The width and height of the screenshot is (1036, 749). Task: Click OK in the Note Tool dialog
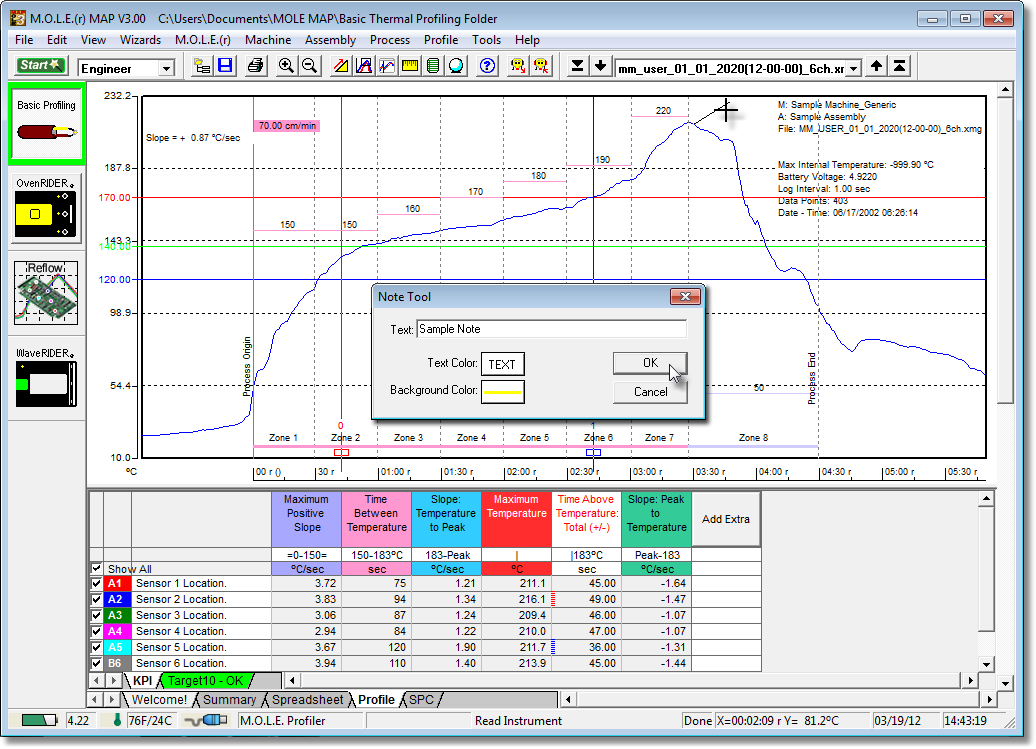point(650,363)
